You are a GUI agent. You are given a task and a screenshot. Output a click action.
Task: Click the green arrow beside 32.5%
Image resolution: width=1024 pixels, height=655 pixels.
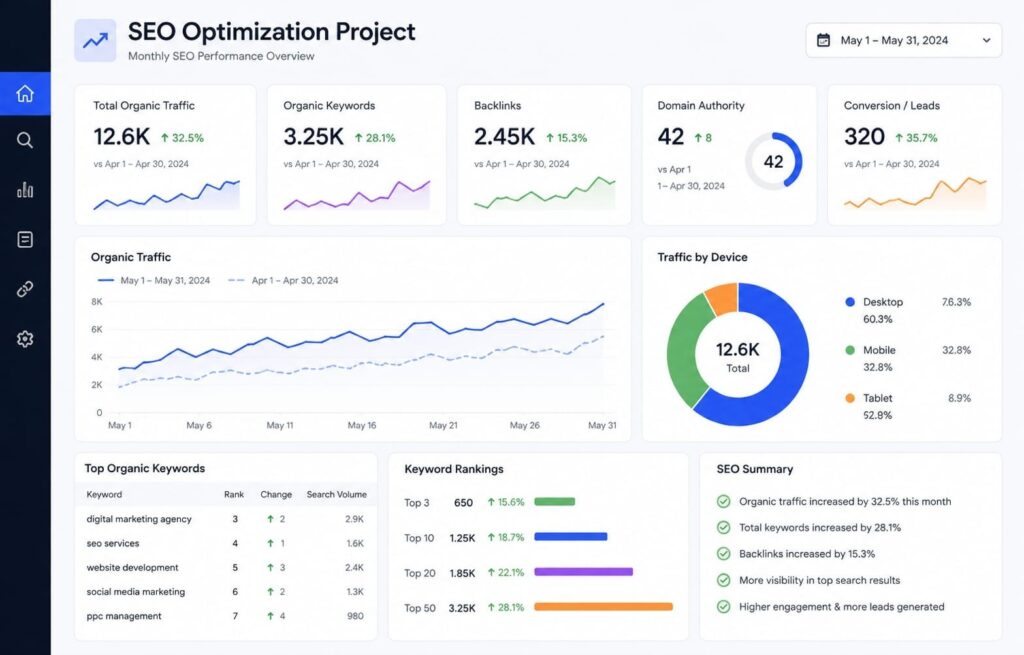coord(165,138)
